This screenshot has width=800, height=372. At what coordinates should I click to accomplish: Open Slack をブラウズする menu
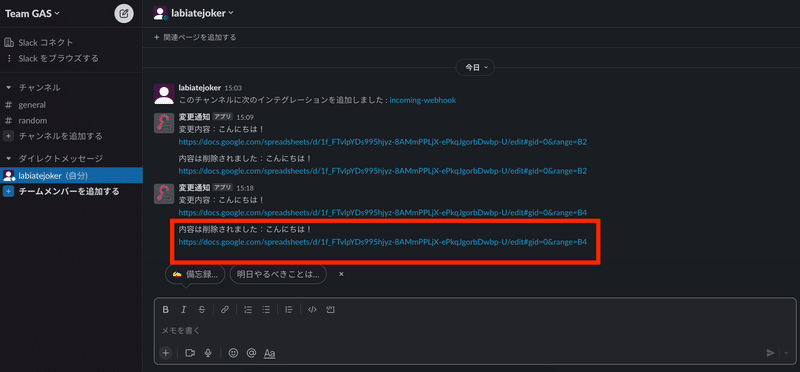(58, 58)
